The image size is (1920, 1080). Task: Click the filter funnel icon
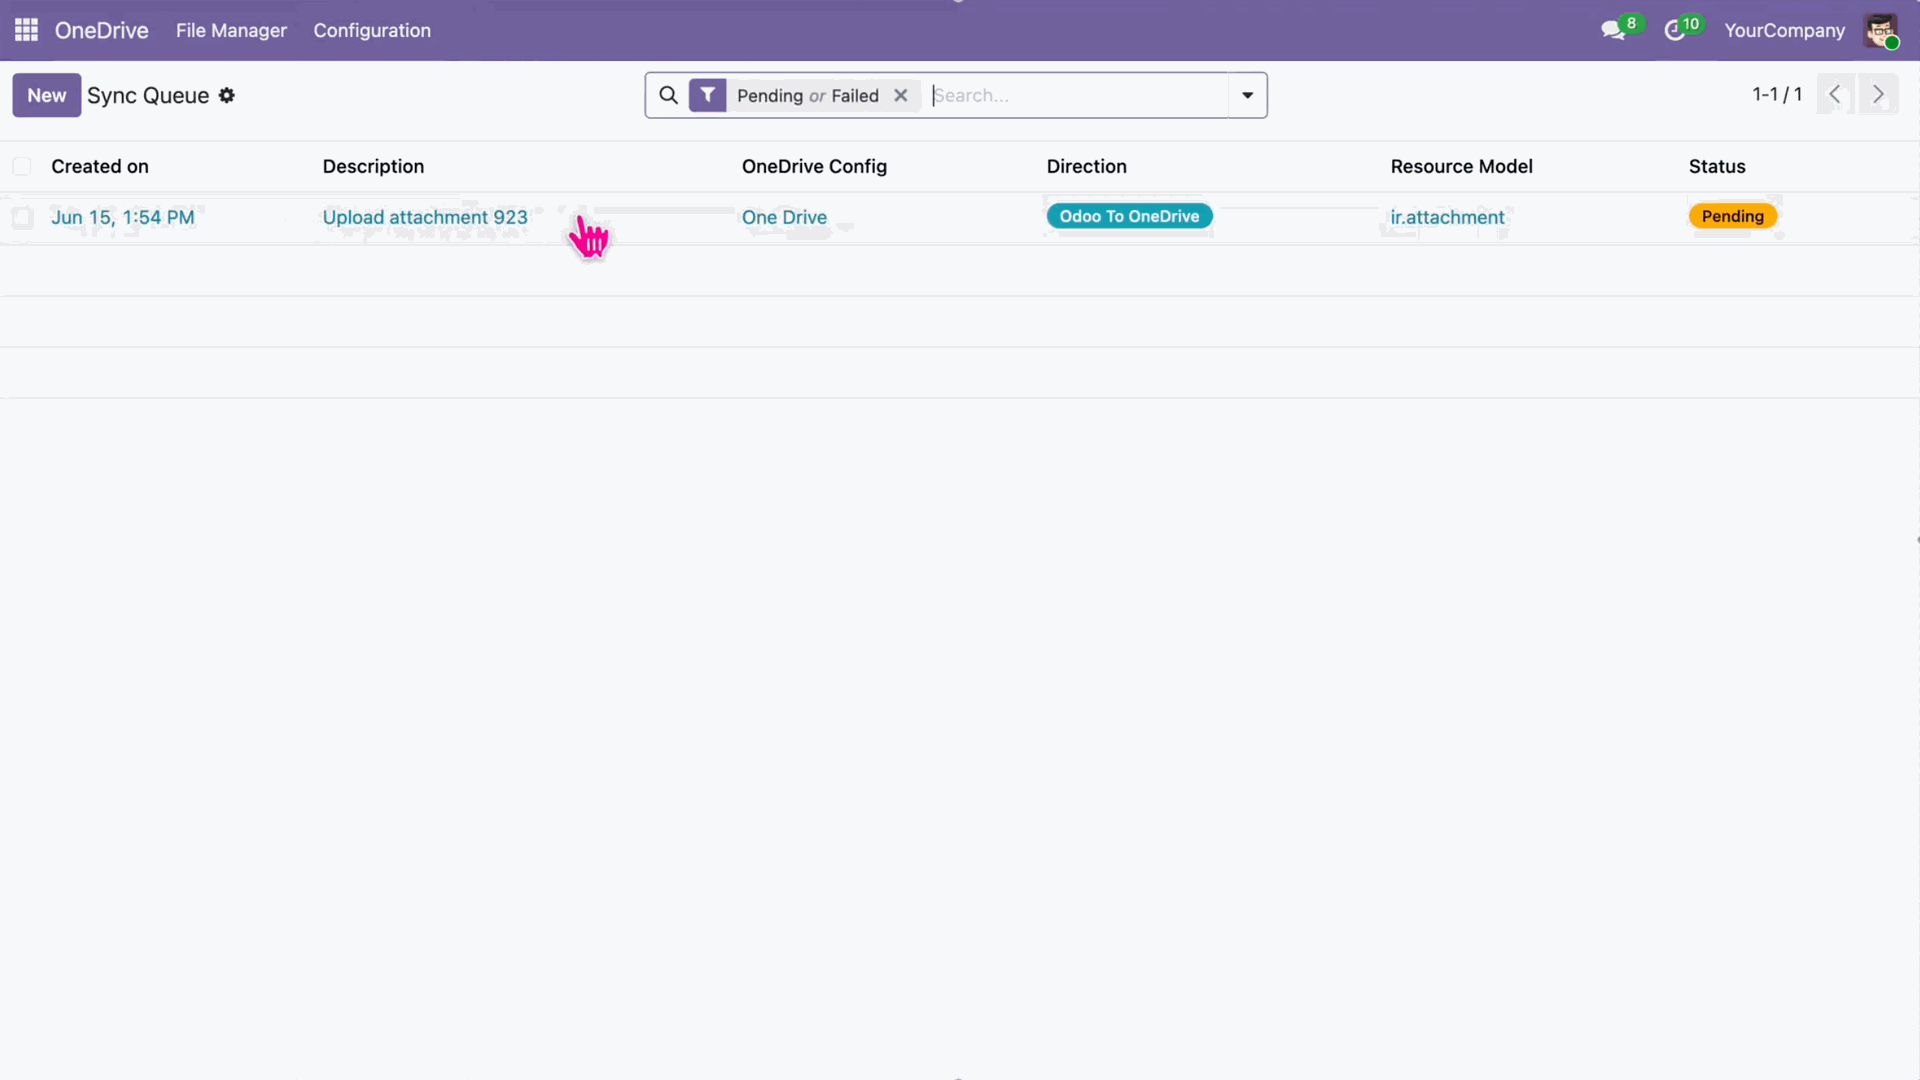tap(707, 95)
